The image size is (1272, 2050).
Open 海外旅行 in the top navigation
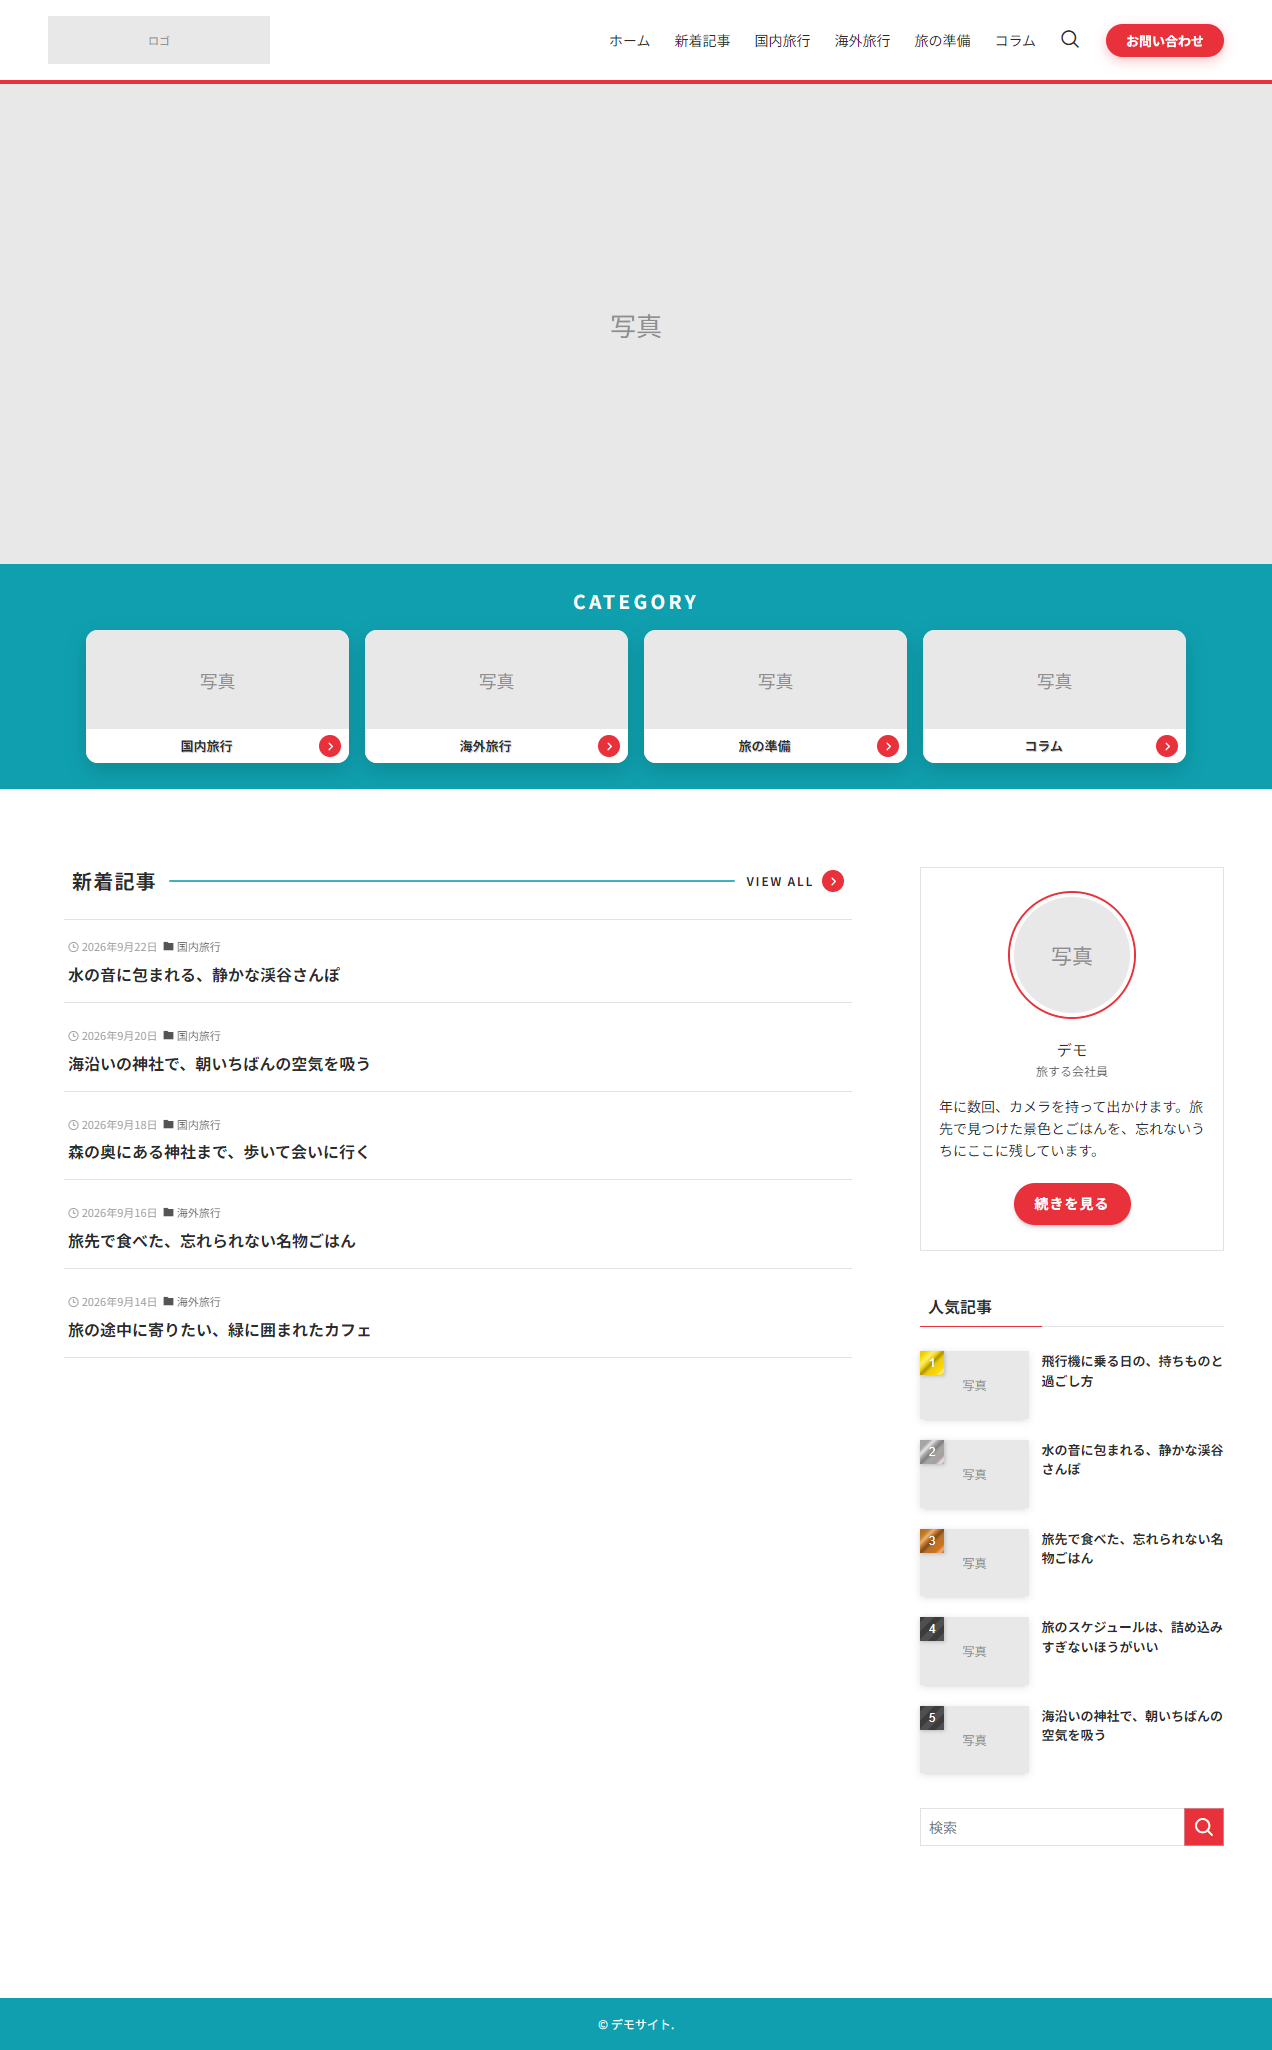(x=863, y=41)
